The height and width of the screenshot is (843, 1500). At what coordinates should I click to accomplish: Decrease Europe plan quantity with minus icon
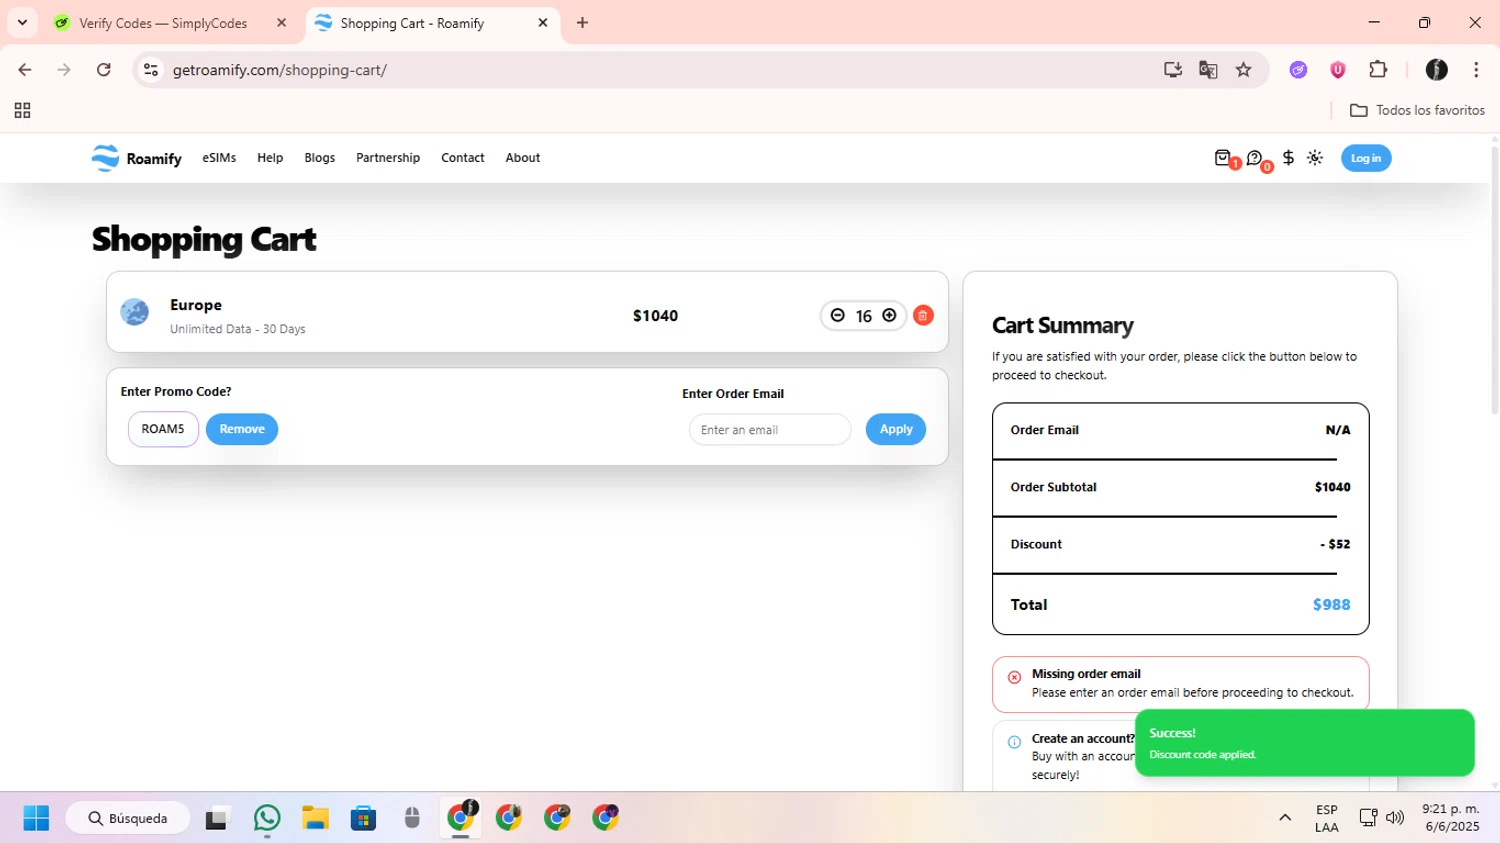tap(838, 315)
